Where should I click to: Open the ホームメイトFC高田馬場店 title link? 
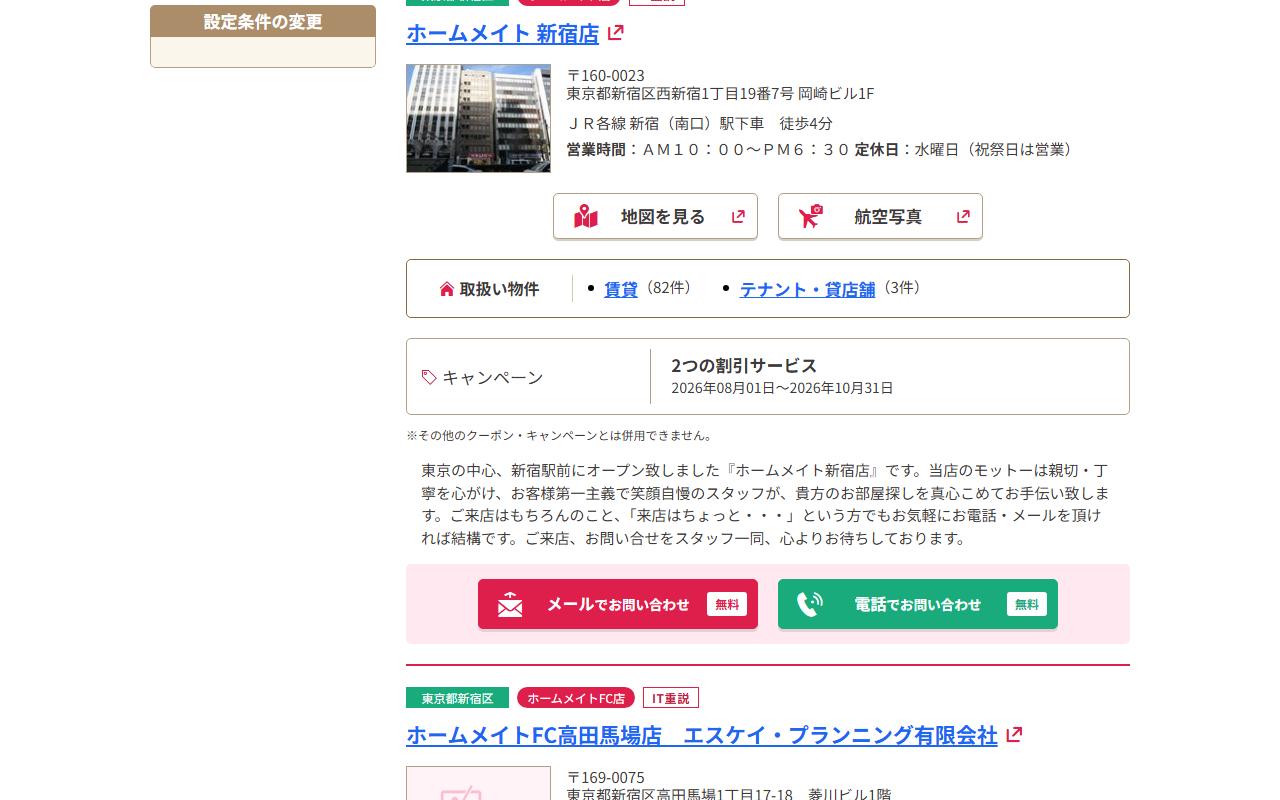[702, 735]
